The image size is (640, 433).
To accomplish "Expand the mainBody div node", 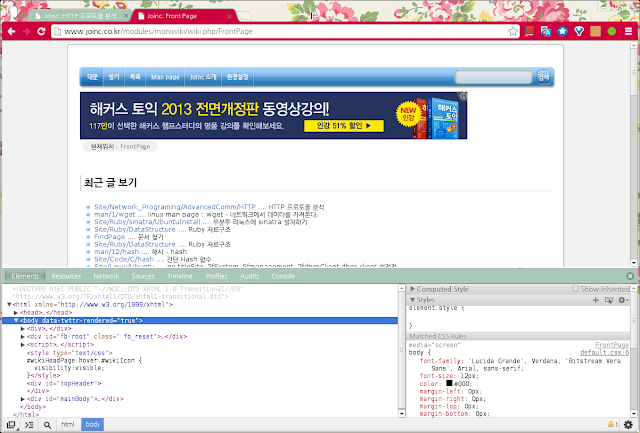I will click(x=23, y=399).
